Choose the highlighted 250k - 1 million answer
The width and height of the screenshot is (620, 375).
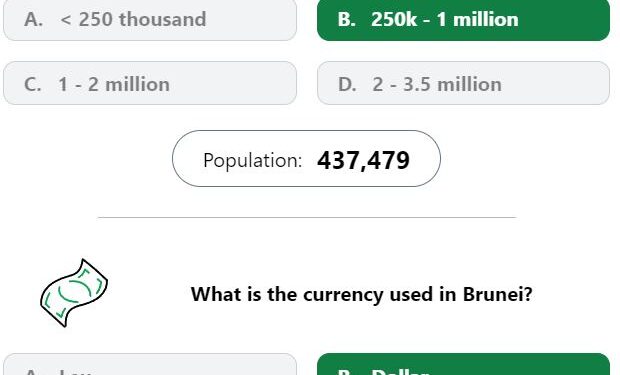coord(463,19)
